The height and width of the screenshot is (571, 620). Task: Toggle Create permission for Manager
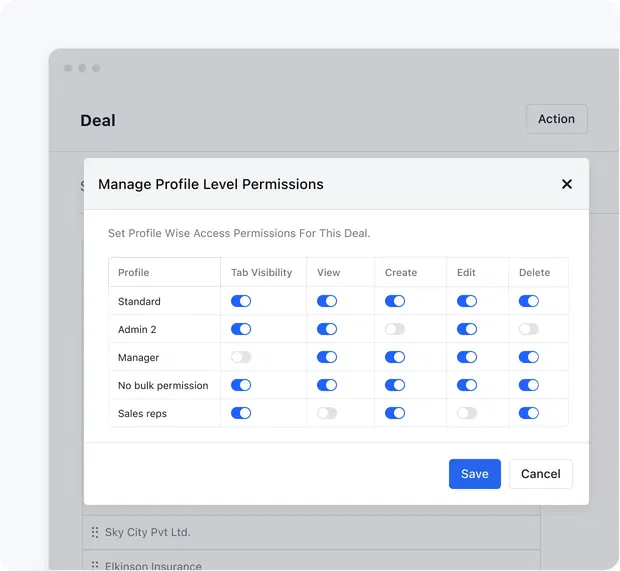[x=395, y=357]
